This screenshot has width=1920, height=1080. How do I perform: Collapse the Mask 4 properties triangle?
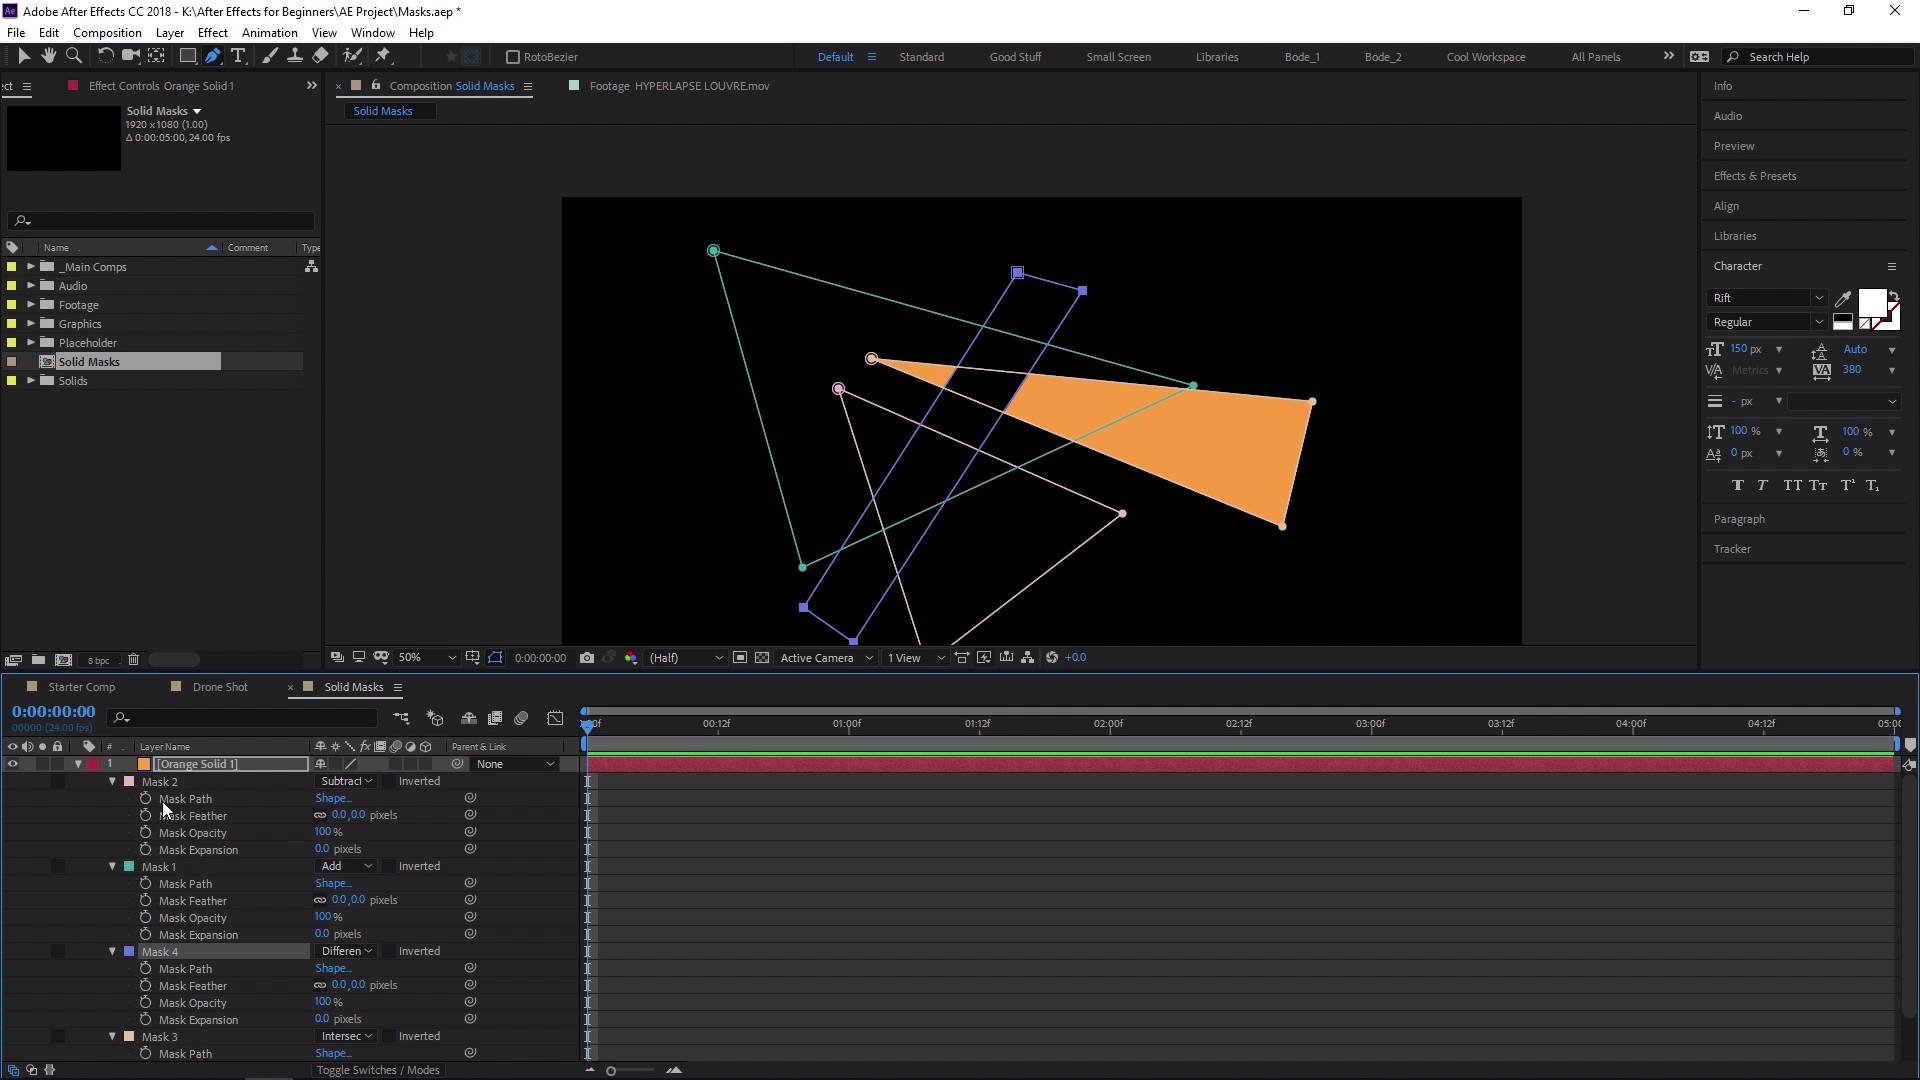(113, 952)
